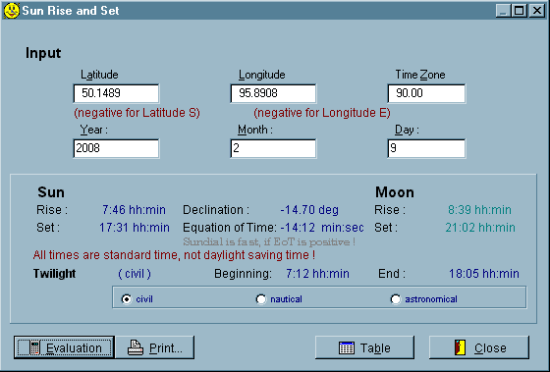Click the Year field showing 2008
550x372 pixels.
click(x=116, y=148)
